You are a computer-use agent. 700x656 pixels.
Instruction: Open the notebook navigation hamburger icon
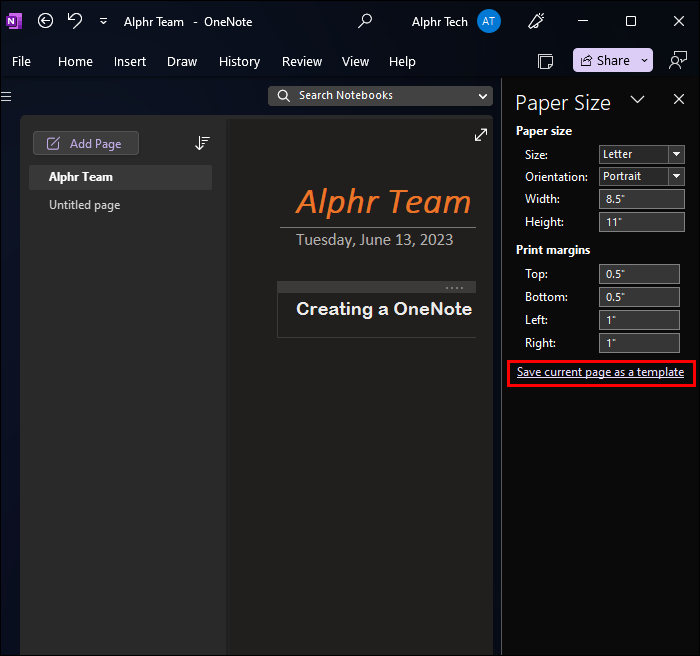pyautogui.click(x=6, y=96)
